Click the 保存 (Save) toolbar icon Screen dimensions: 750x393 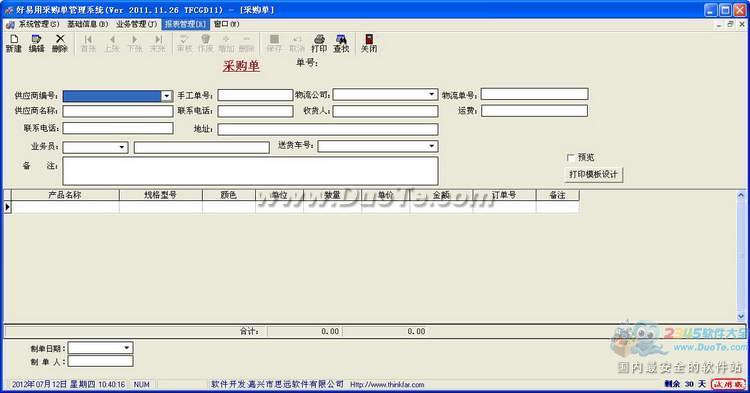274,43
